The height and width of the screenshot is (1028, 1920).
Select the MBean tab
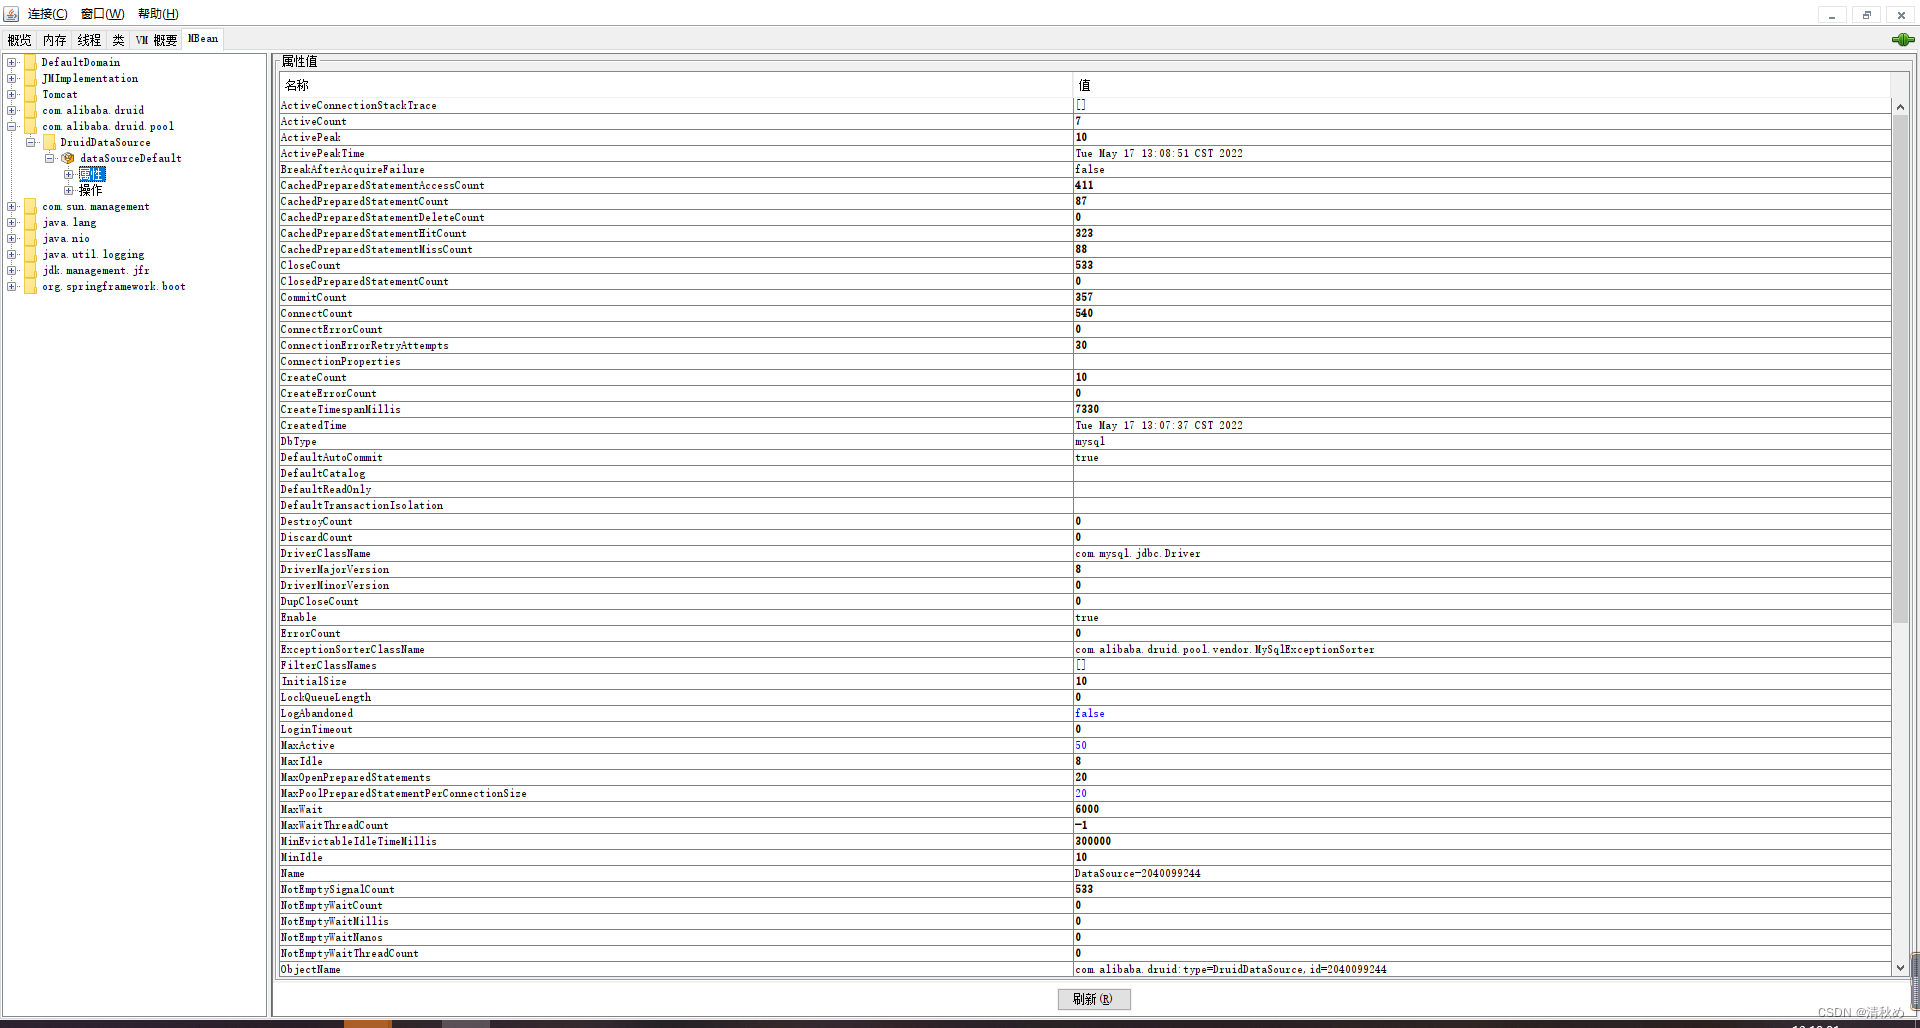tap(203, 39)
